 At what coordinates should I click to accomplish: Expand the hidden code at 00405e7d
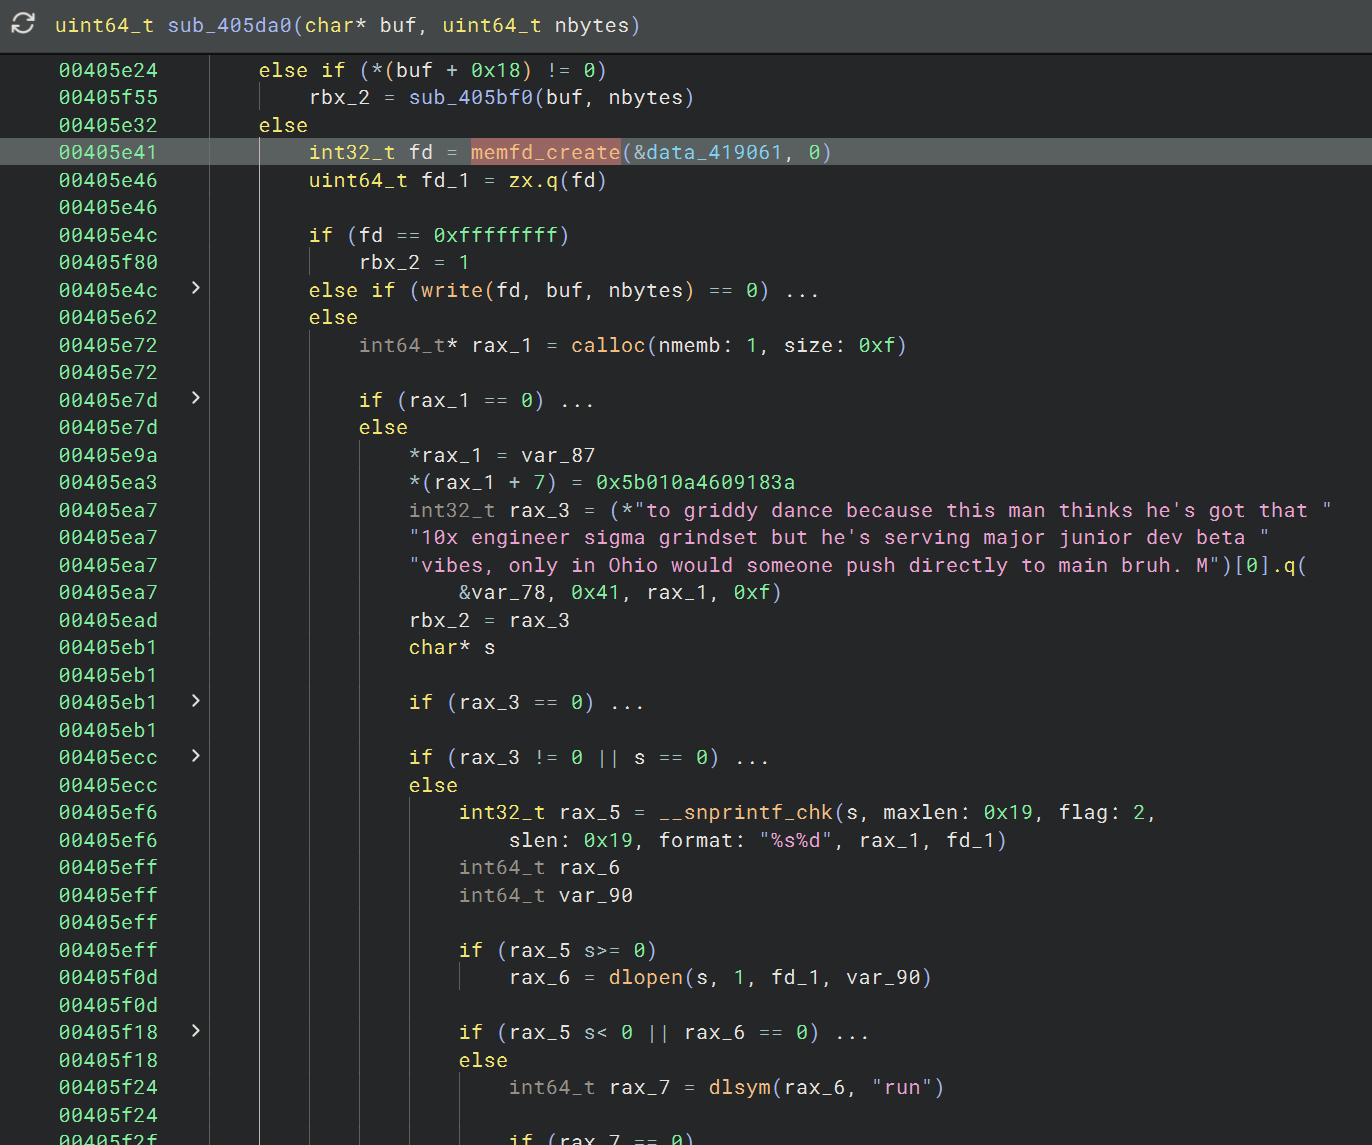point(195,398)
